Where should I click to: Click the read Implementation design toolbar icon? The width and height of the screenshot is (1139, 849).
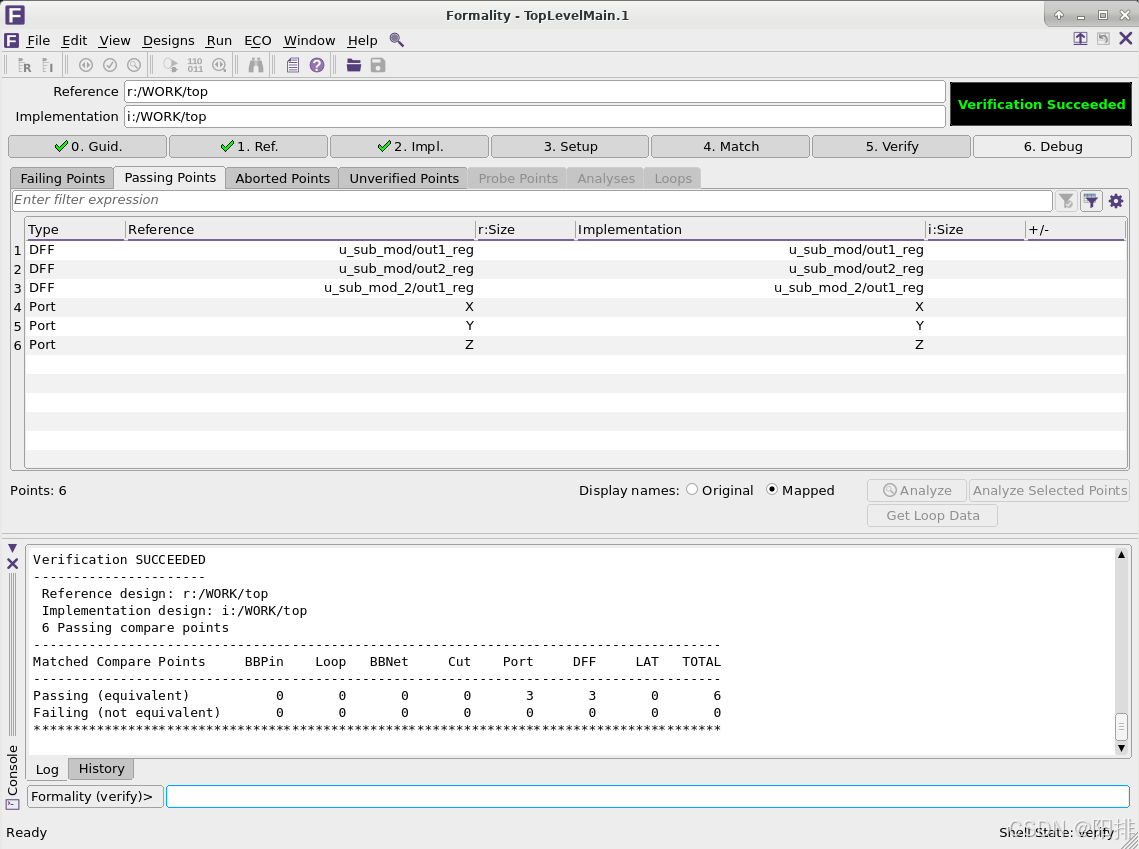(48, 65)
